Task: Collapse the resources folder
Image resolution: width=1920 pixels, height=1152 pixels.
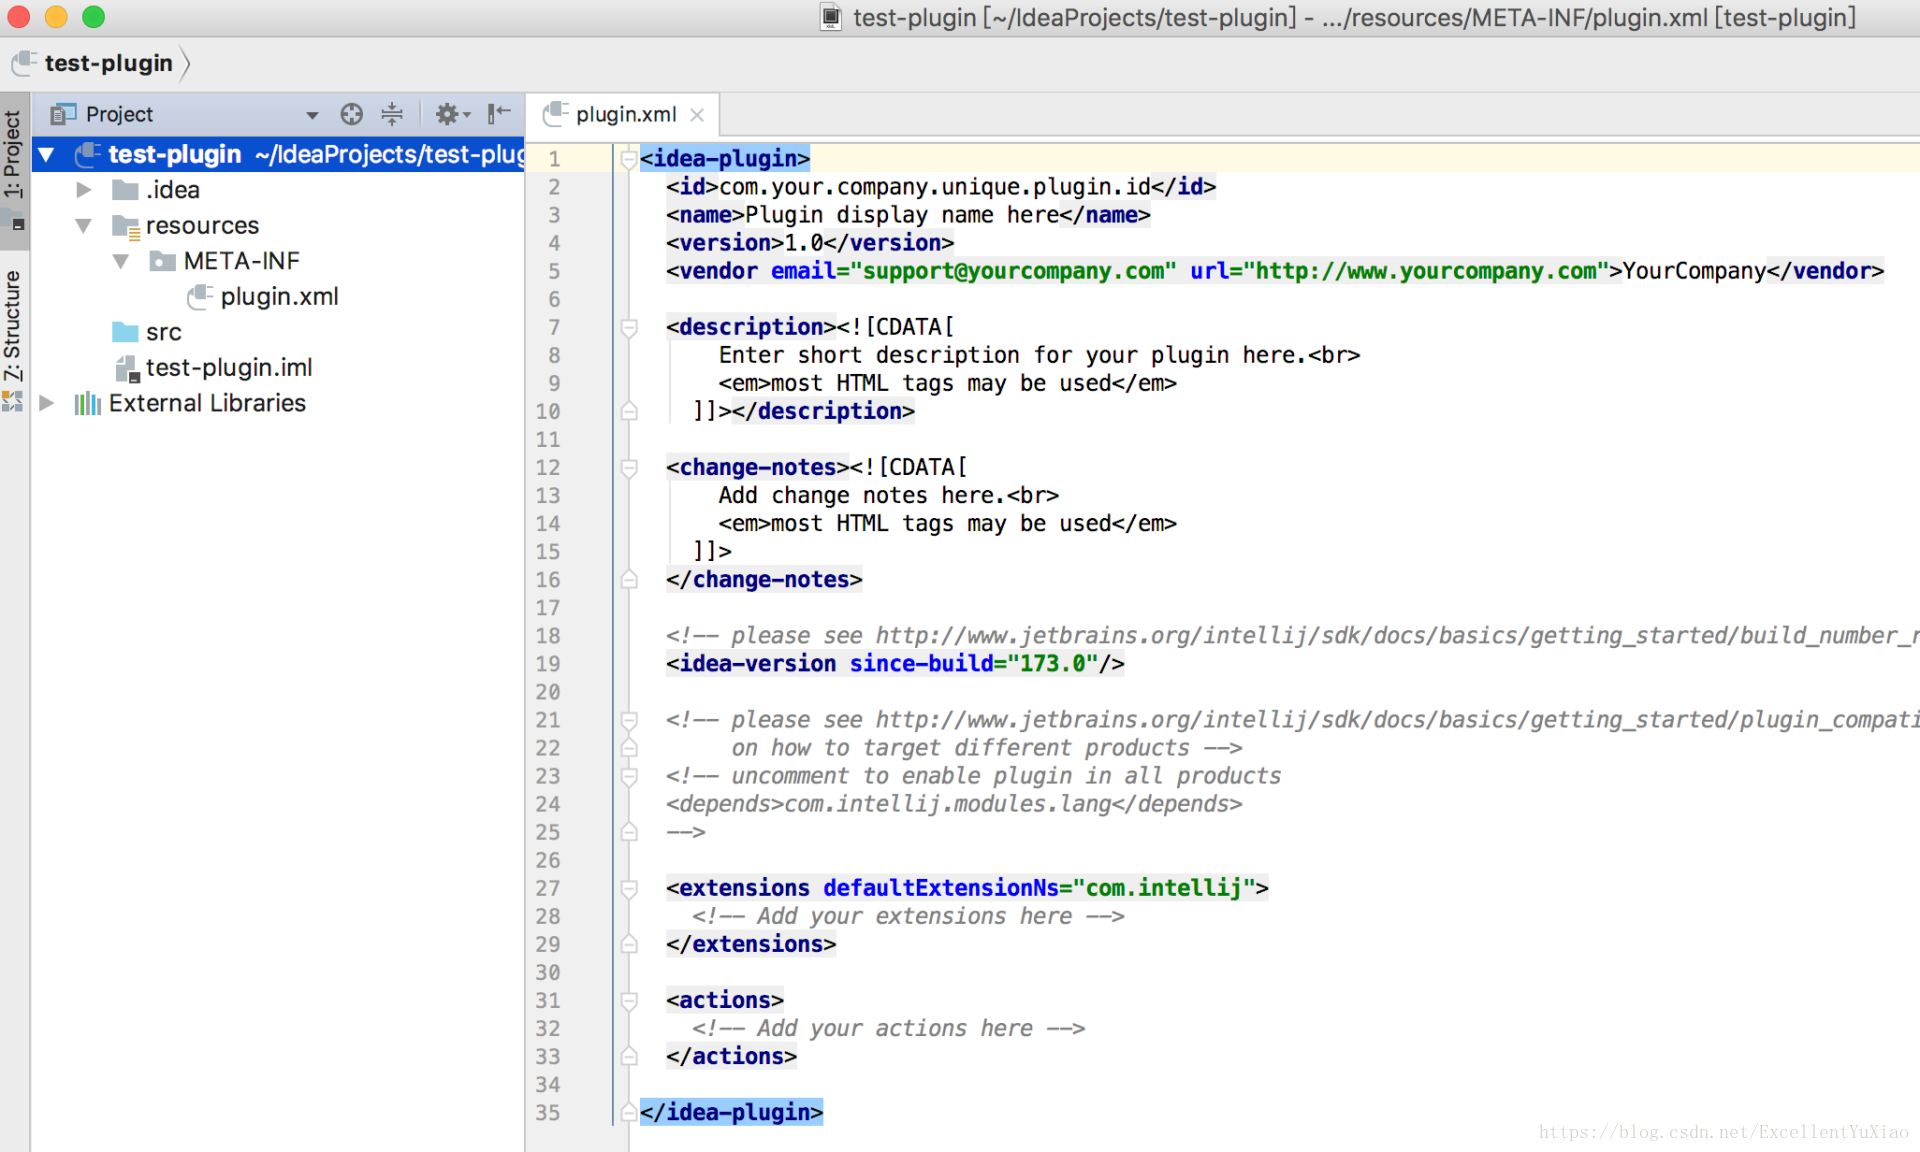Action: click(x=84, y=226)
